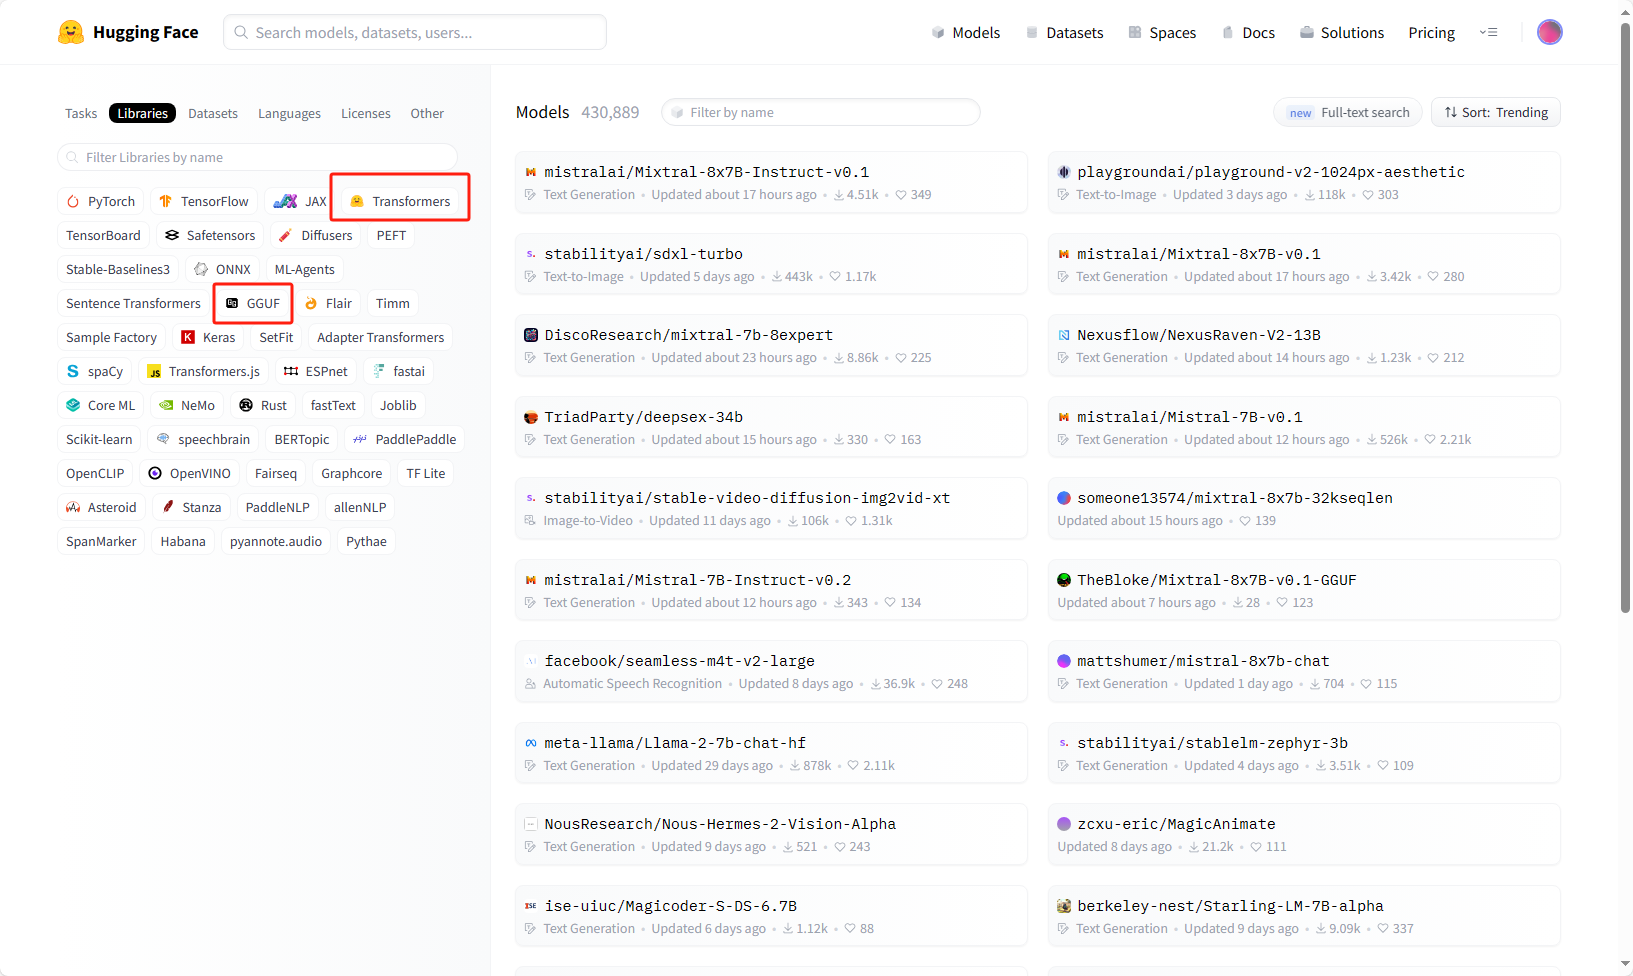
Task: Select the Libraries filter tab
Action: (143, 113)
